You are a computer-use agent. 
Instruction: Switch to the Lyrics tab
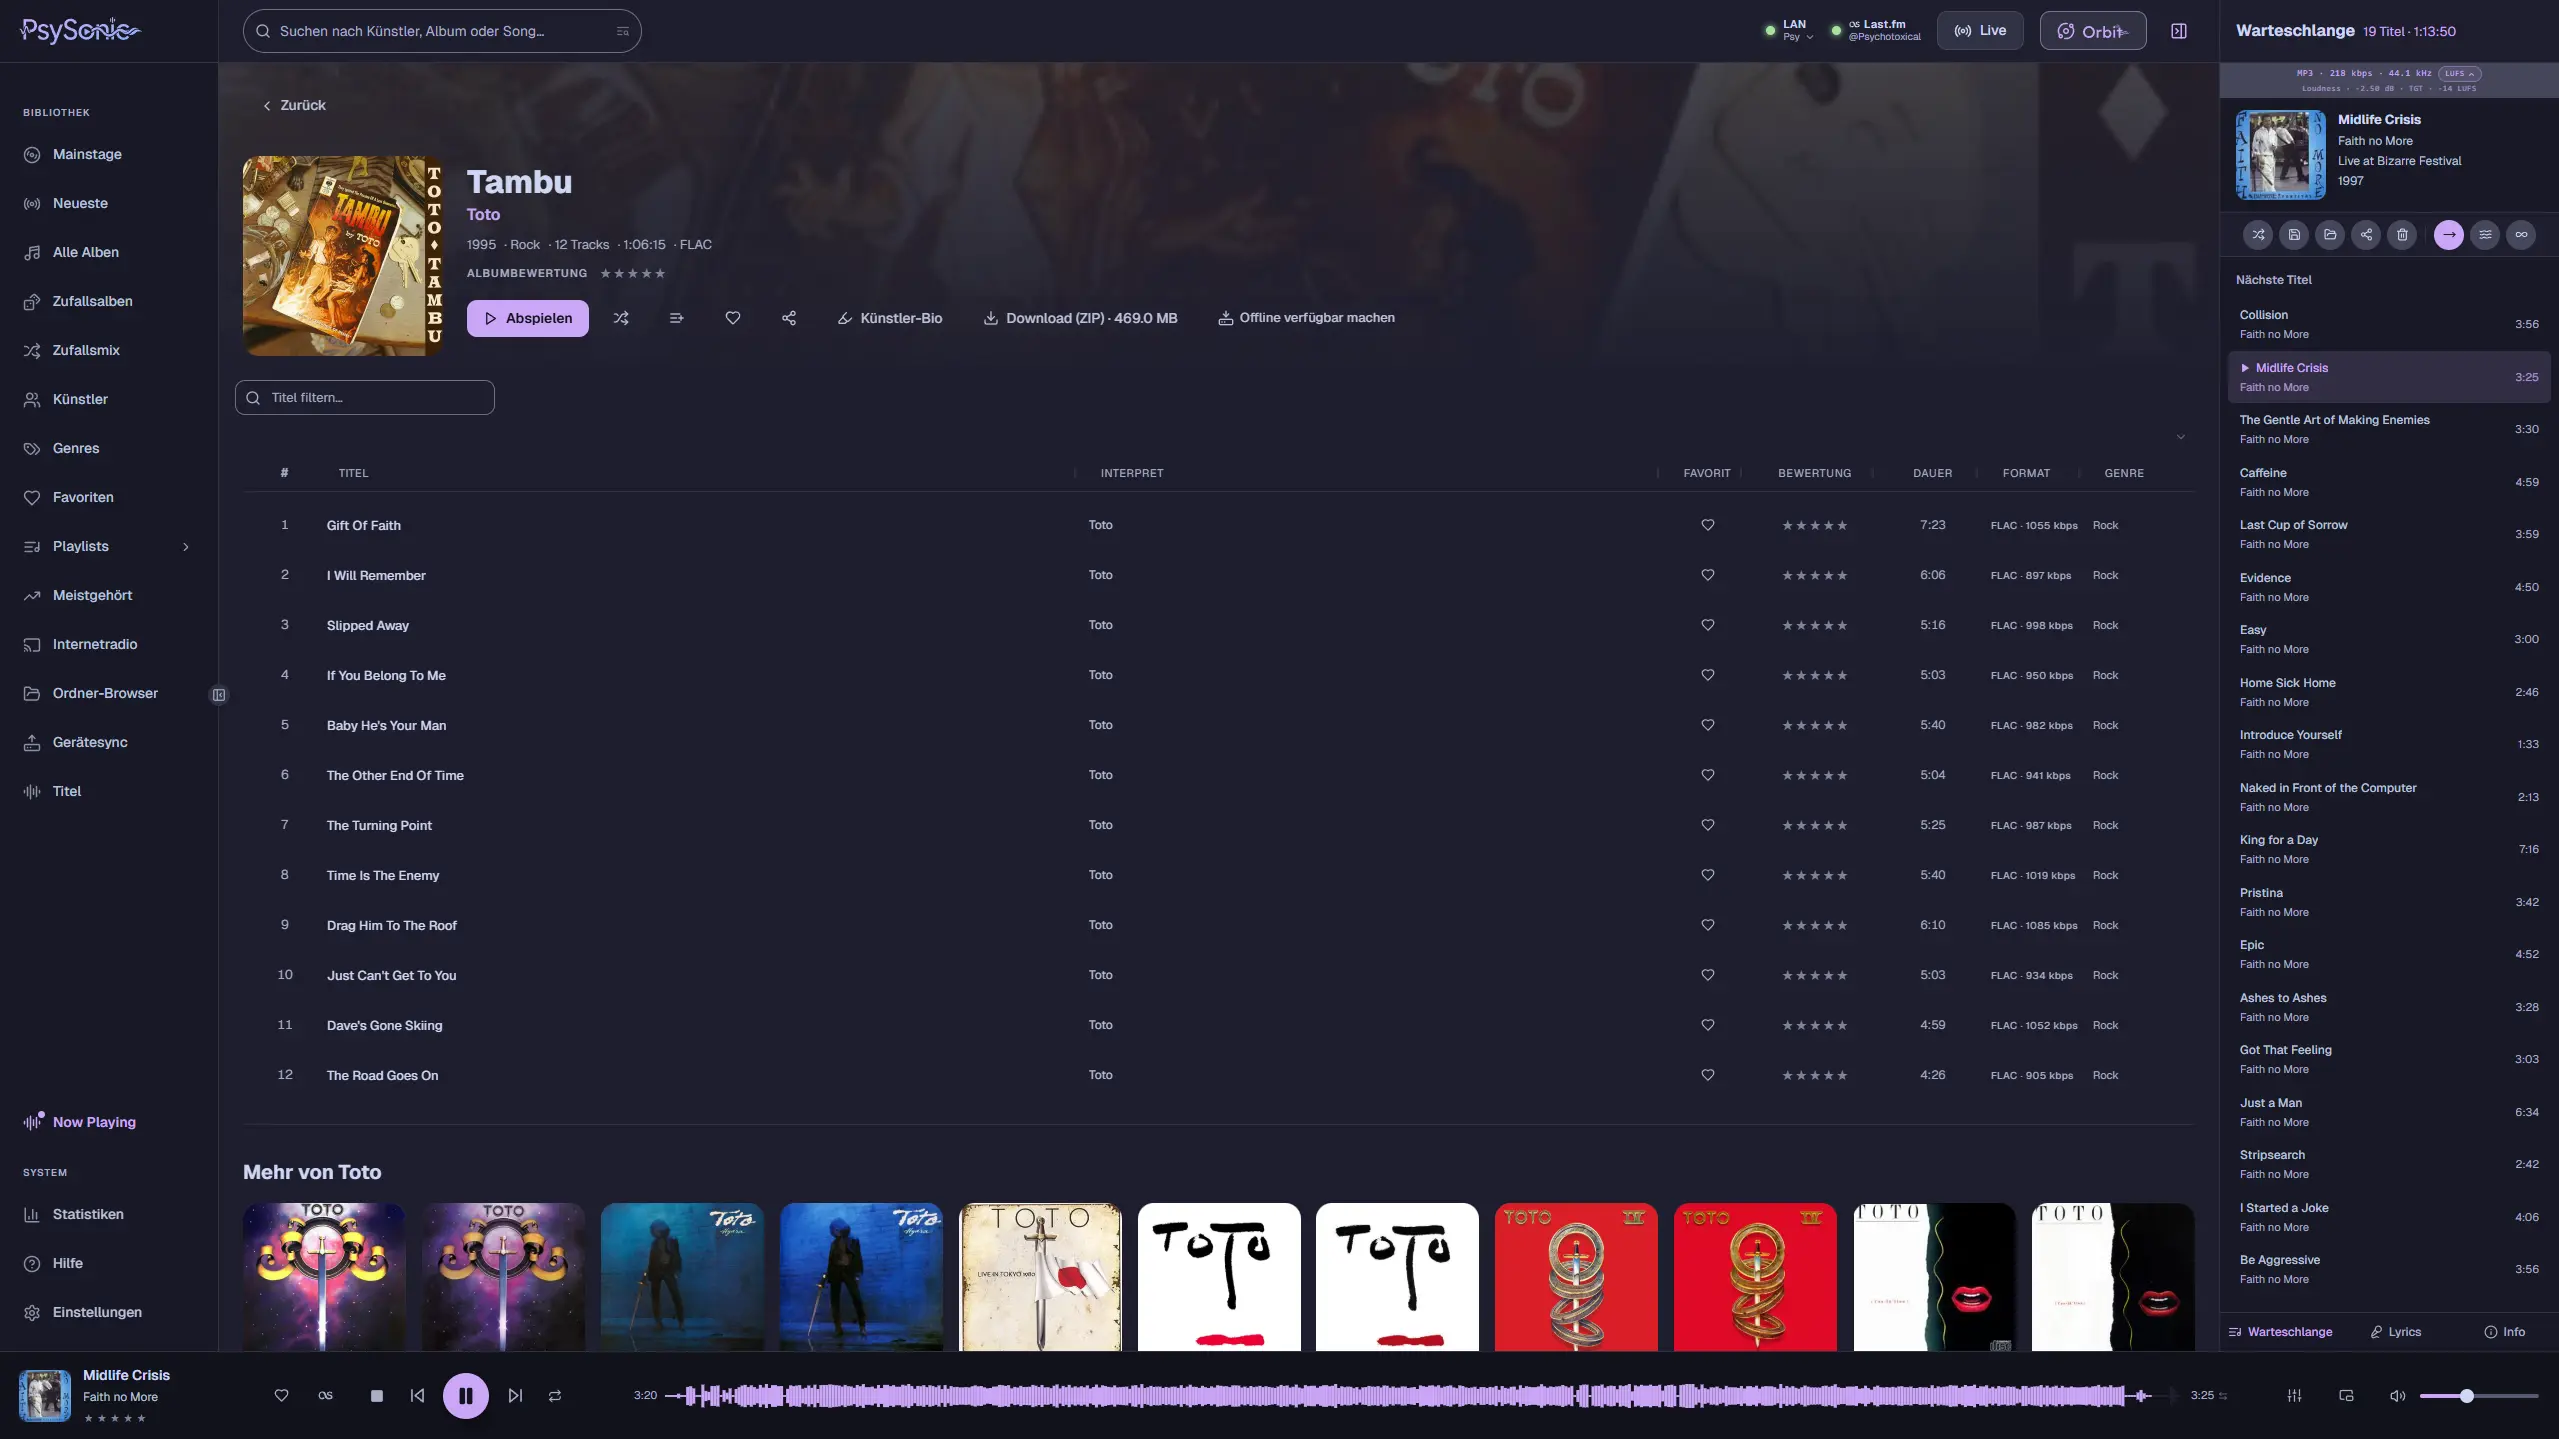point(2396,1332)
